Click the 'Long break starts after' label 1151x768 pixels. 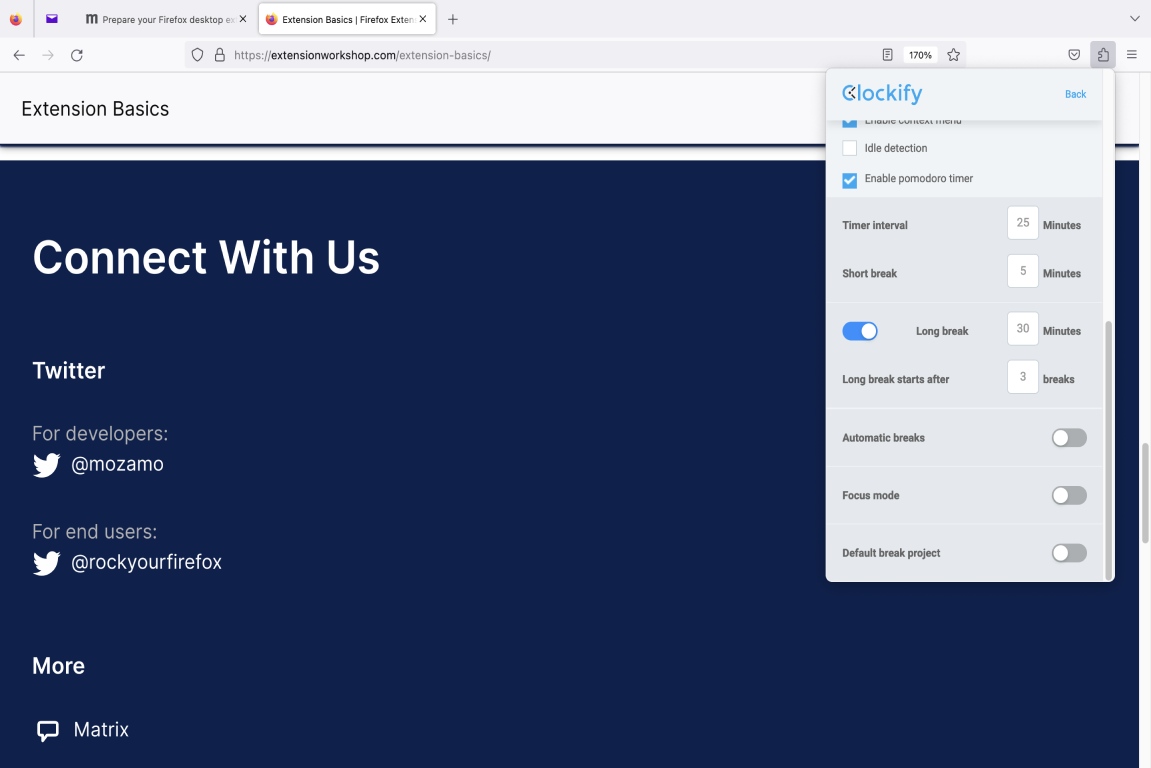click(896, 380)
